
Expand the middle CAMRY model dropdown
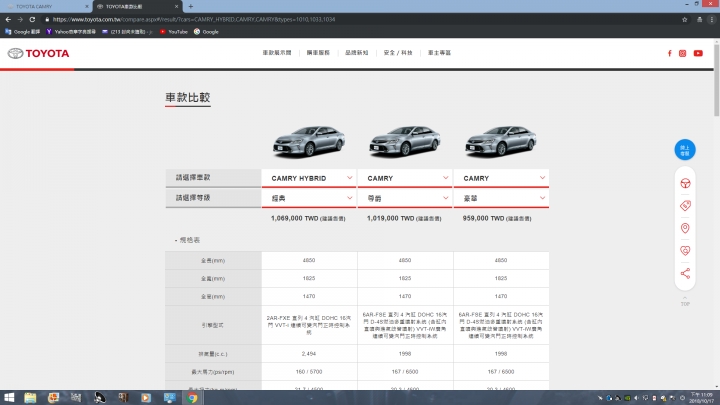(x=405, y=178)
